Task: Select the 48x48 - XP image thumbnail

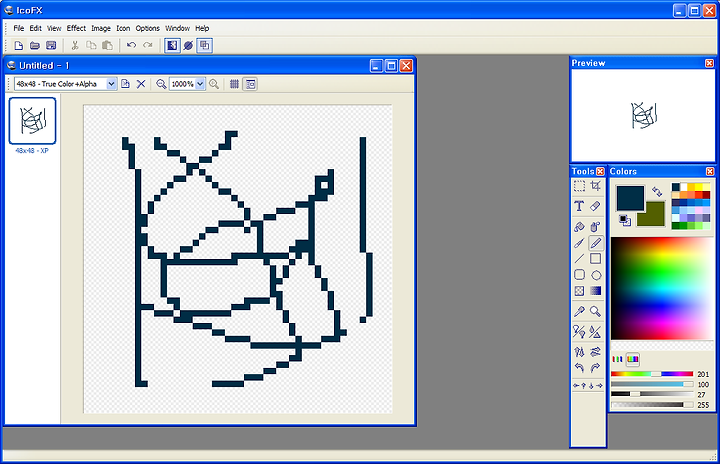Action: coord(32,121)
